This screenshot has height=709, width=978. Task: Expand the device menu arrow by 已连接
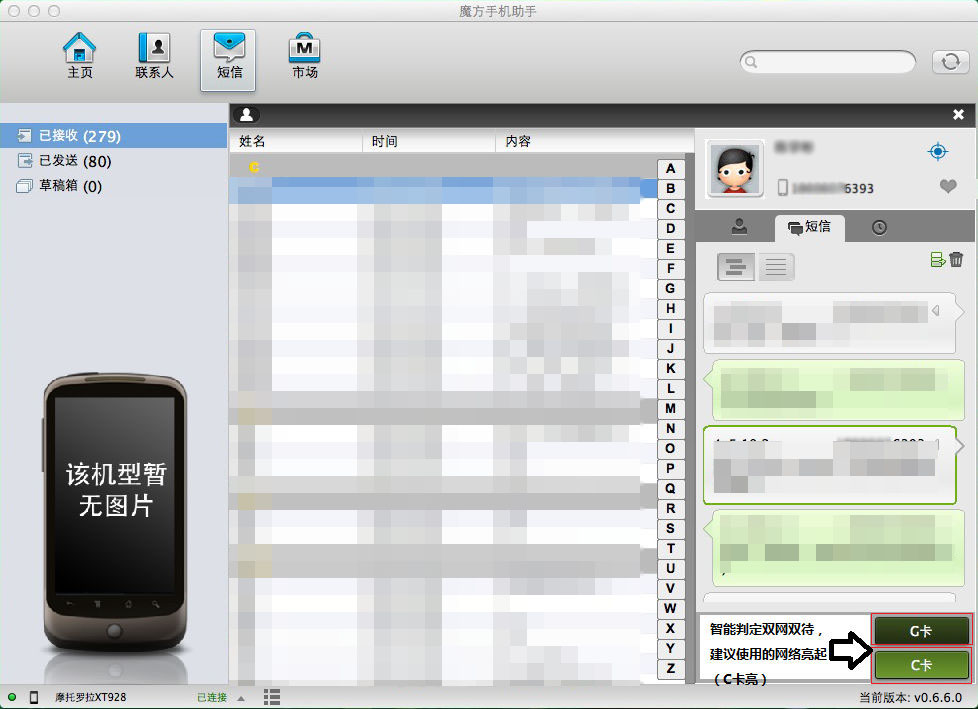(242, 697)
